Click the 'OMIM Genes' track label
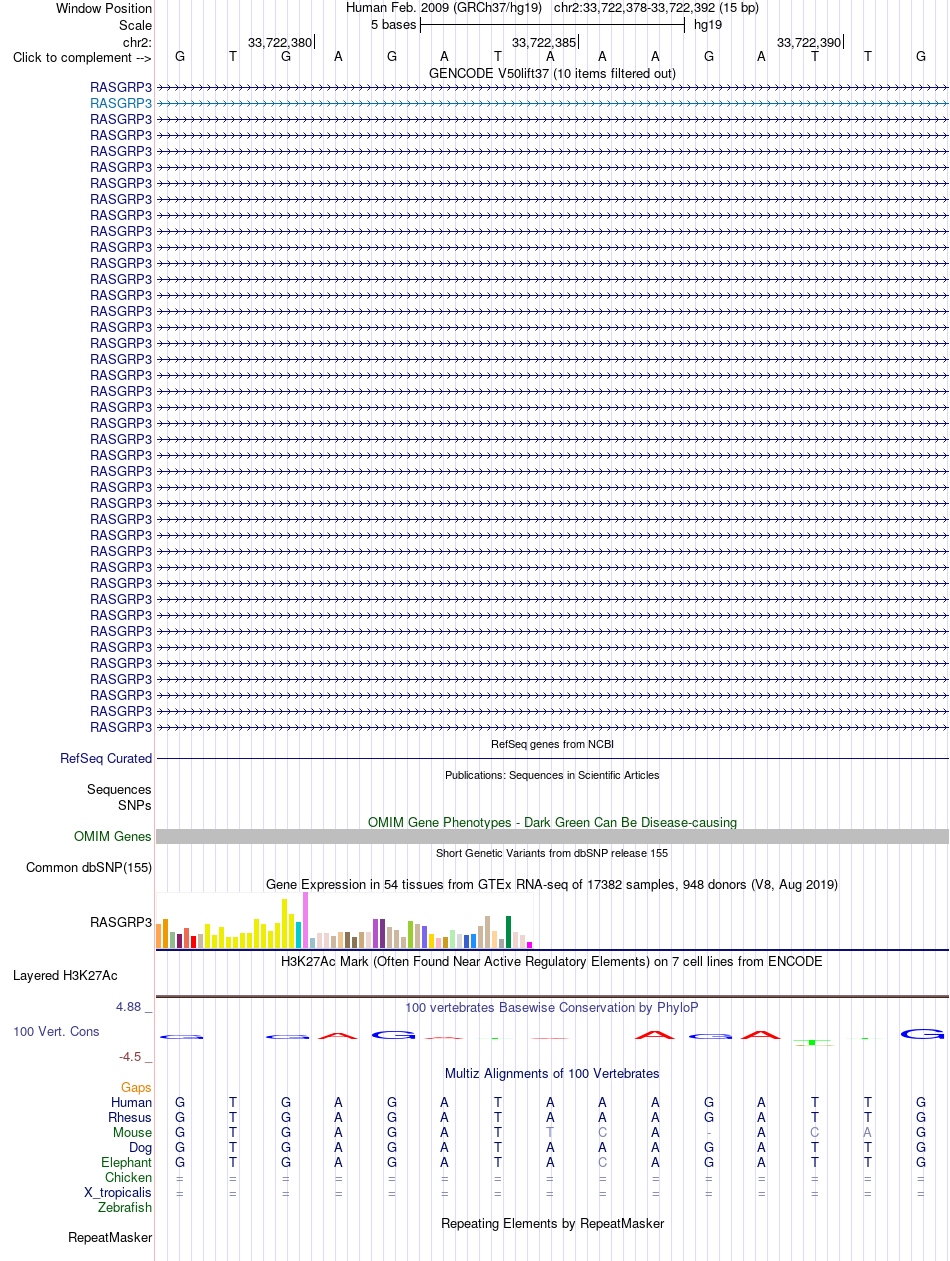 113,836
